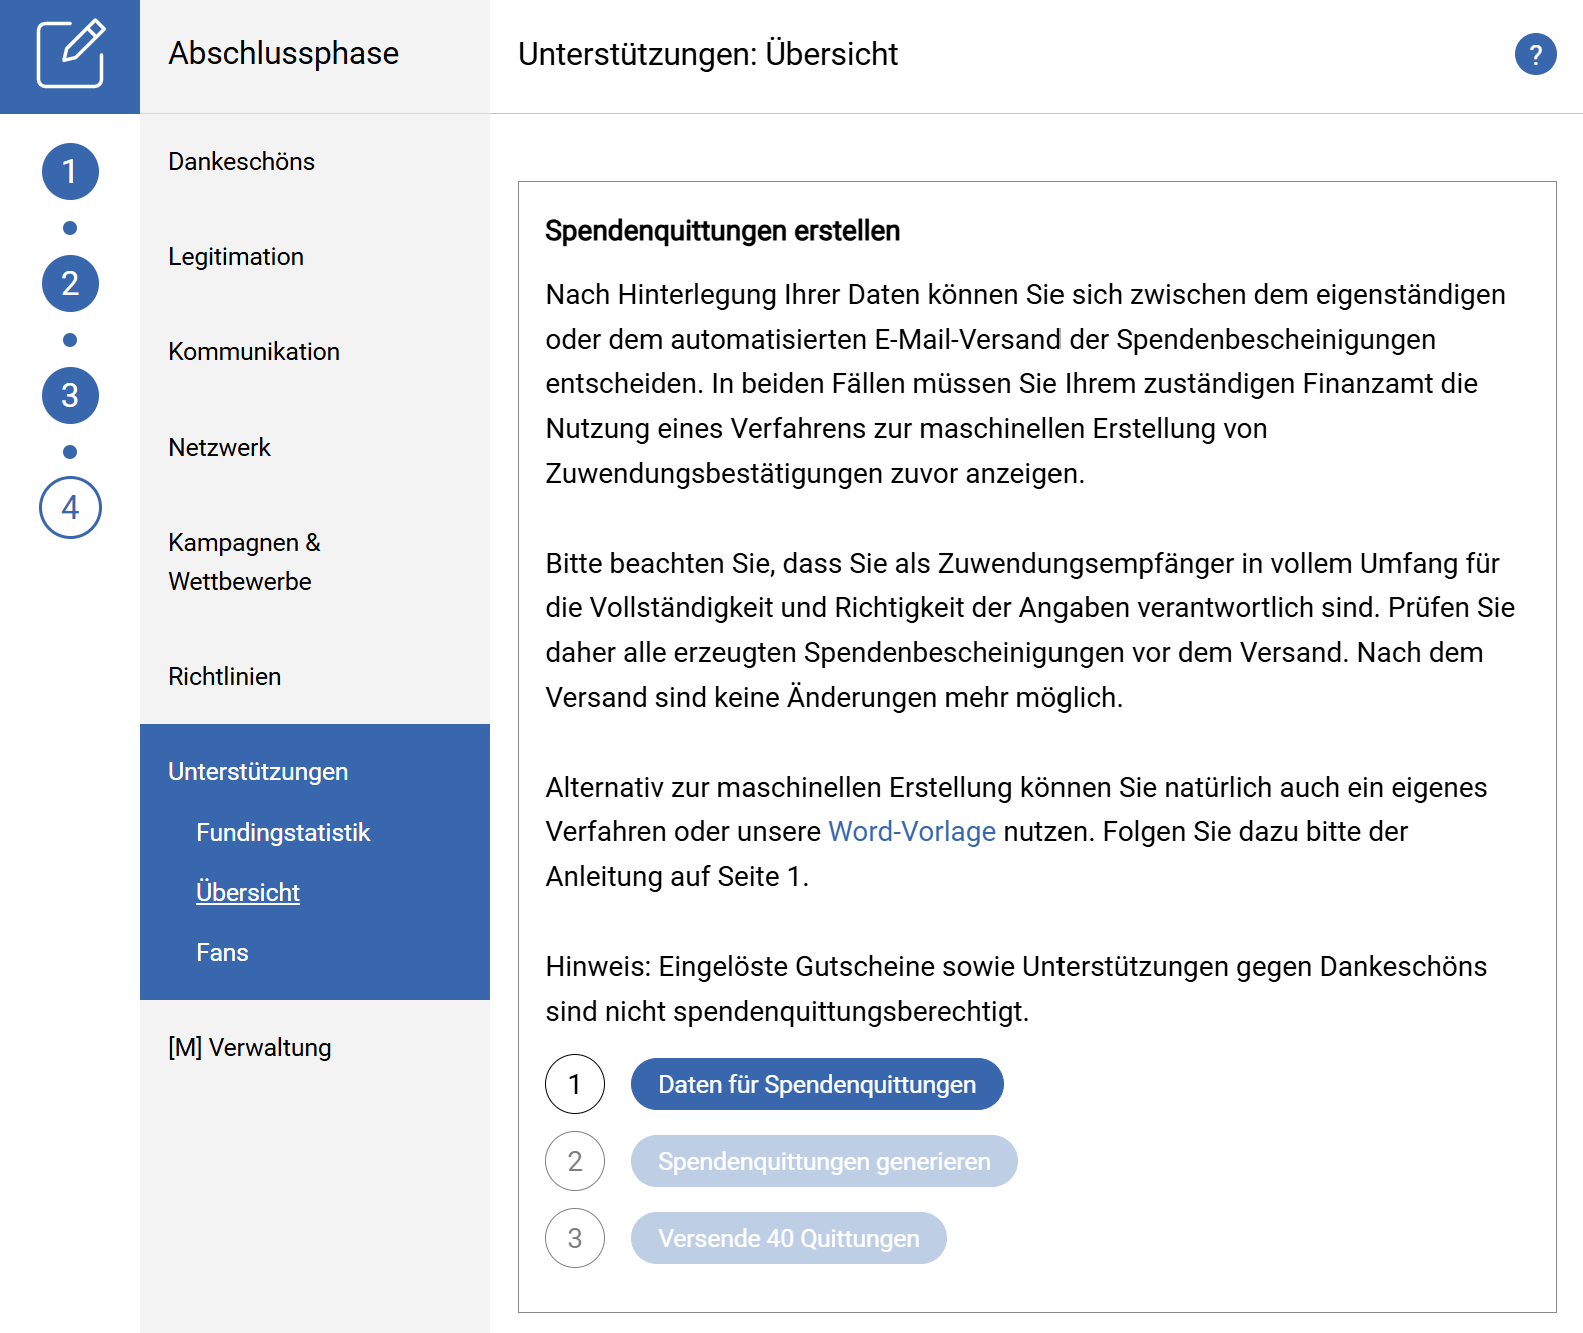Viewport: 1583px width, 1333px height.
Task: Click the Unterstützungen: Übersicht page title
Action: [708, 54]
